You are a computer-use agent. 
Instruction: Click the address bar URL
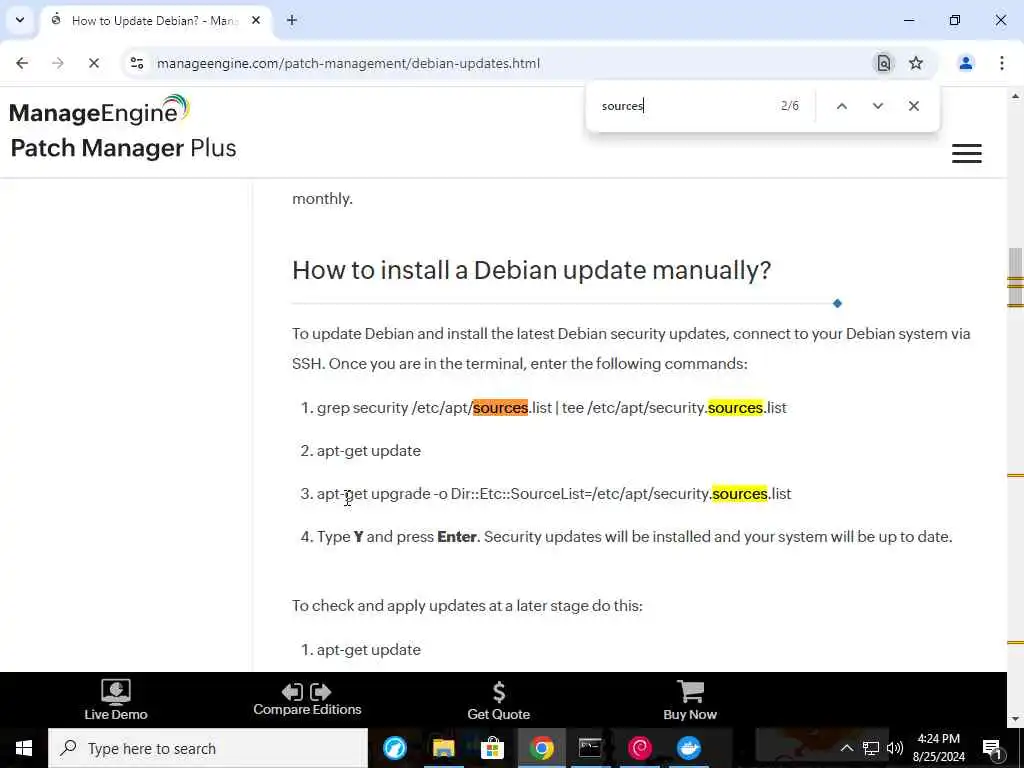tap(348, 63)
